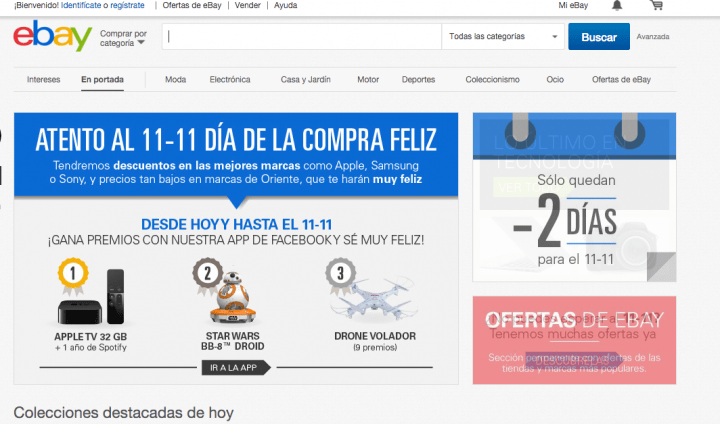Open Ofertas de eBay top bar link
The width and height of the screenshot is (720, 424).
tap(192, 6)
